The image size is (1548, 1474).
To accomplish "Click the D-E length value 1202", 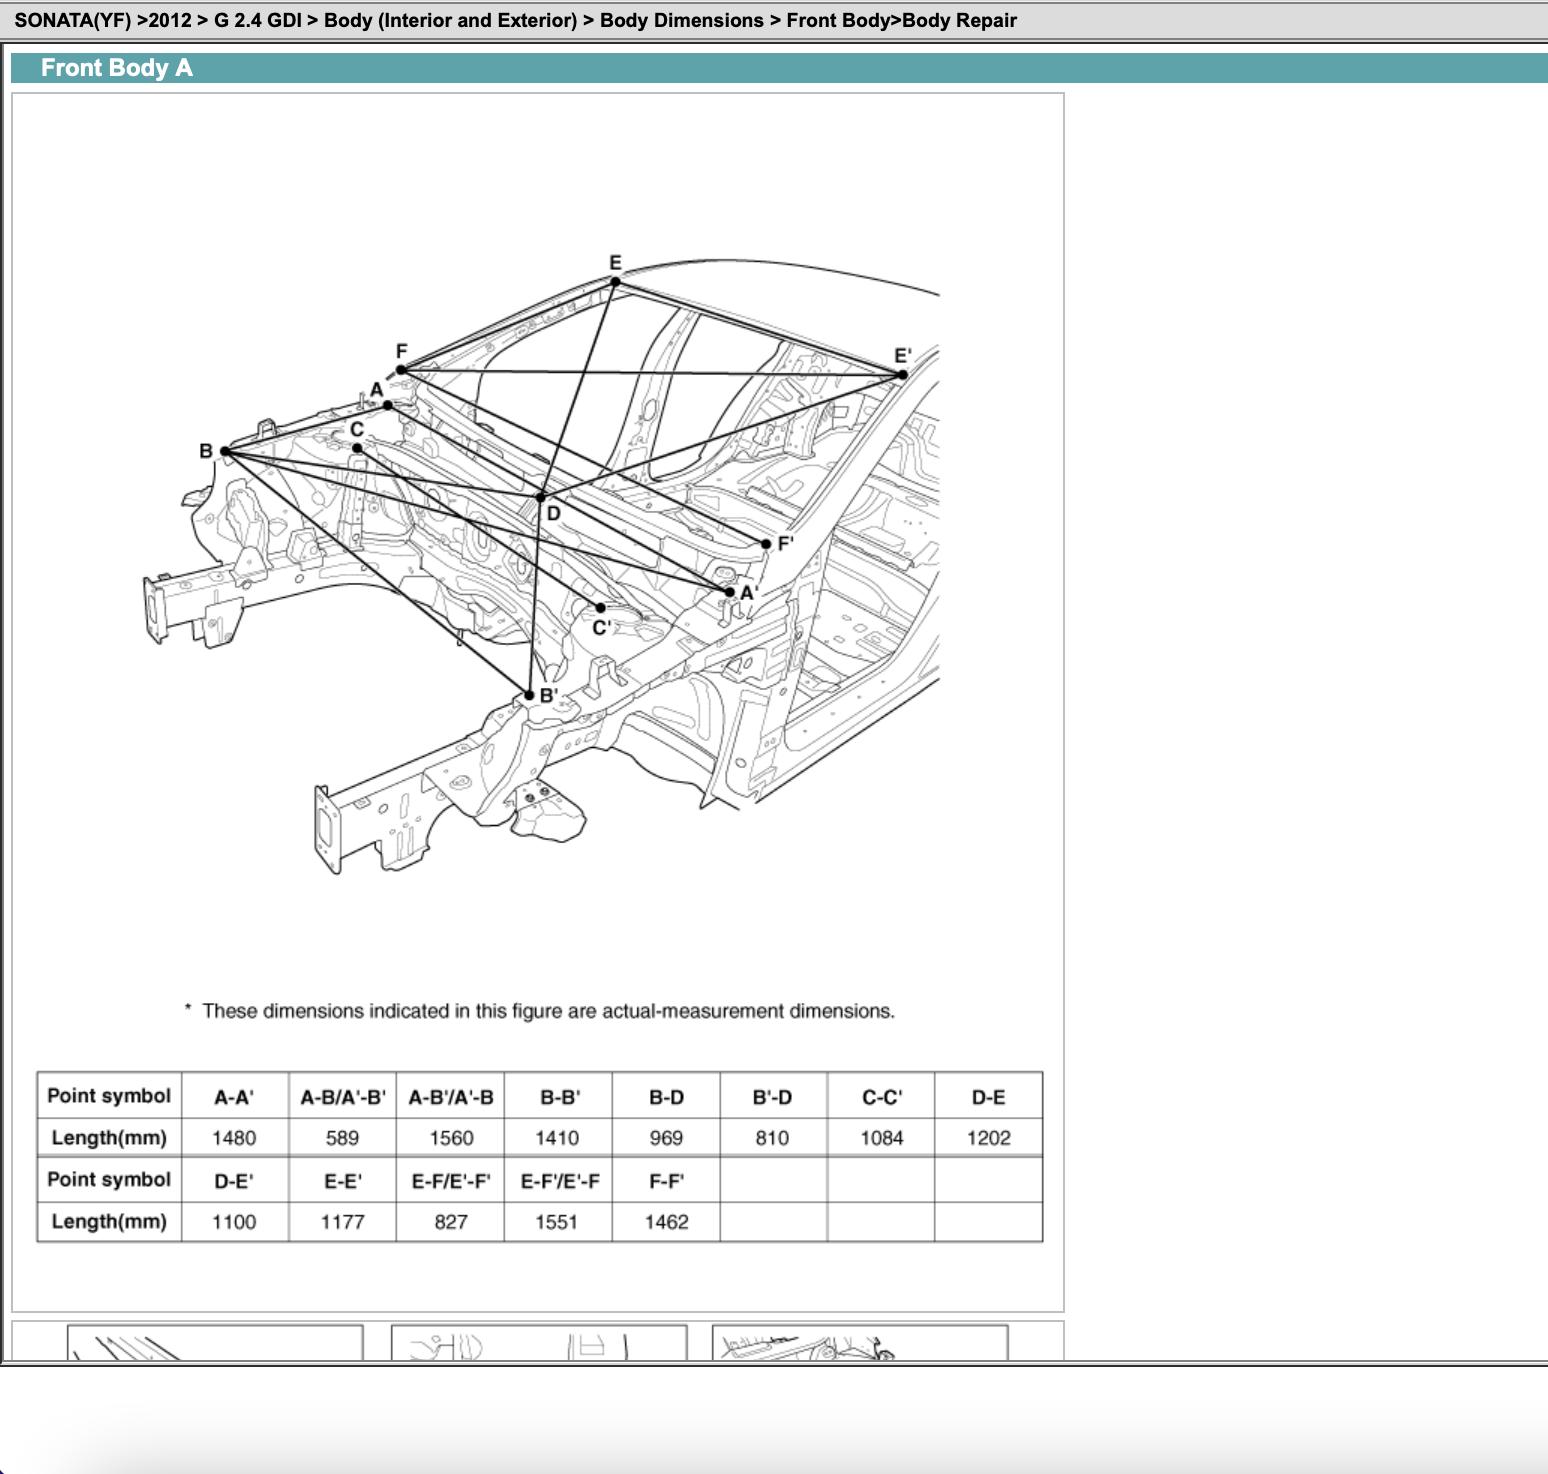I will coord(988,1138).
